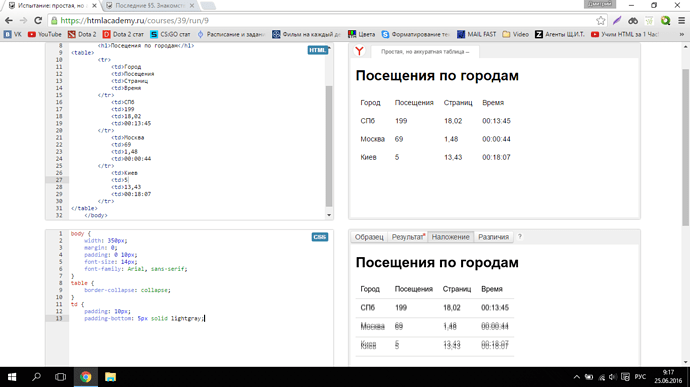Open CS:GO стат bookmark
The height and width of the screenshot is (387, 690).
coord(170,34)
